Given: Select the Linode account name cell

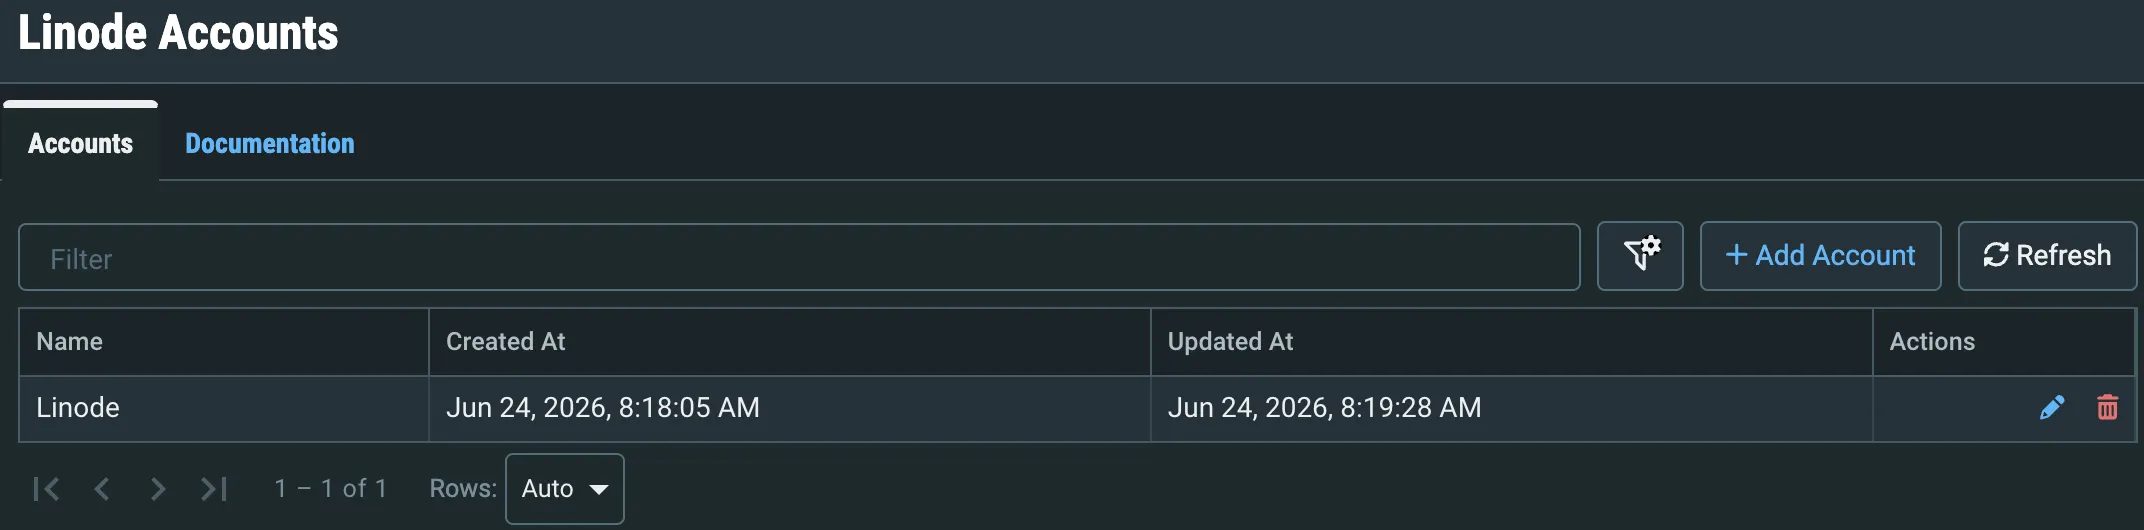Looking at the screenshot, I should click(224, 408).
